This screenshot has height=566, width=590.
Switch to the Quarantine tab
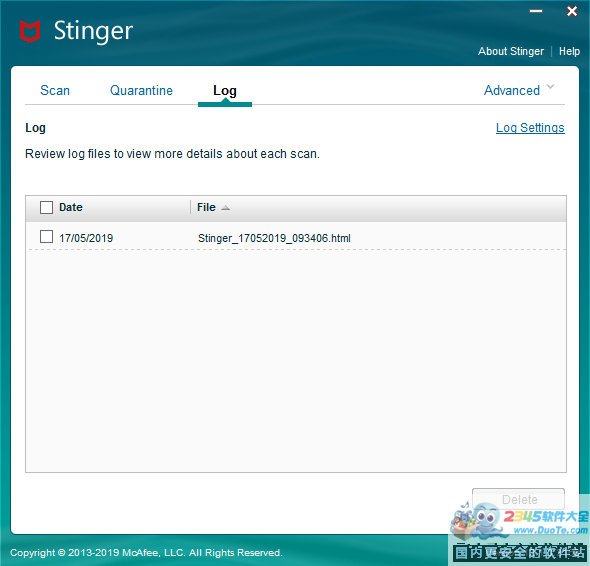coord(141,90)
